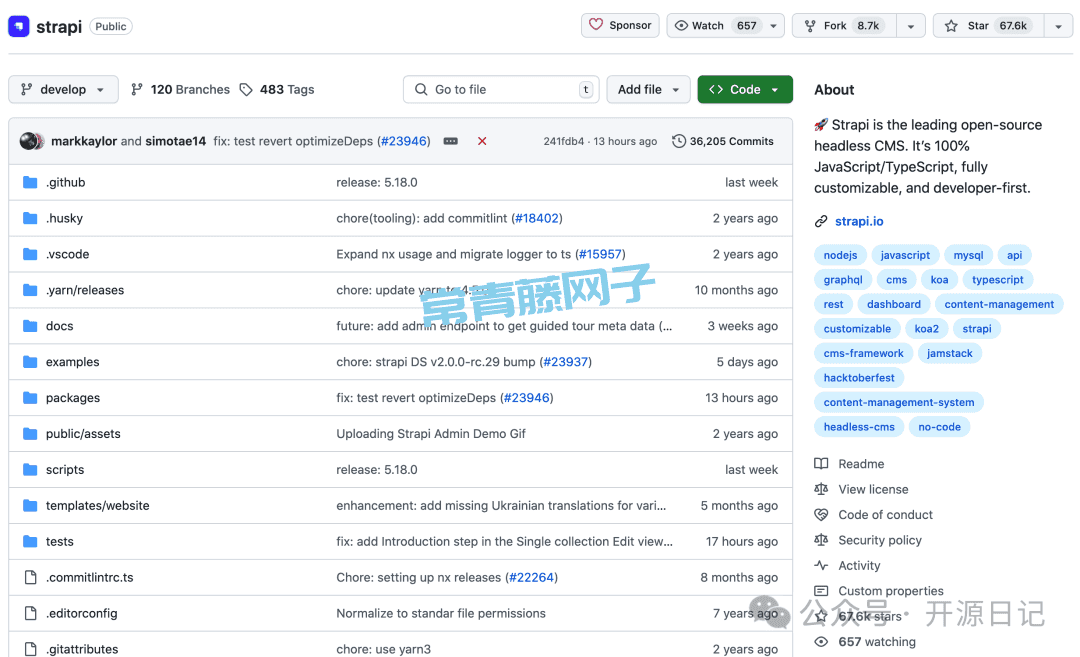Show failed checks red X status
The width and height of the screenshot is (1080, 657).
pyautogui.click(x=482, y=141)
